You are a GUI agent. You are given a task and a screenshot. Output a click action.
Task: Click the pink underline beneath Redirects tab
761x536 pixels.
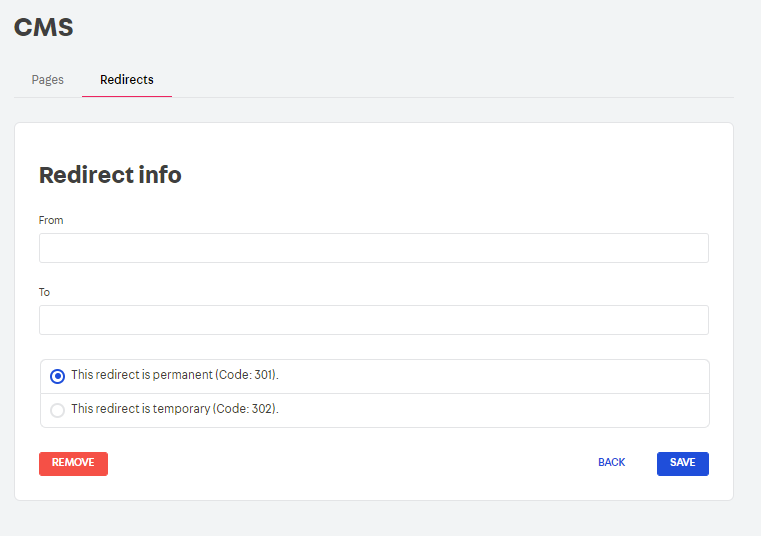127,96
